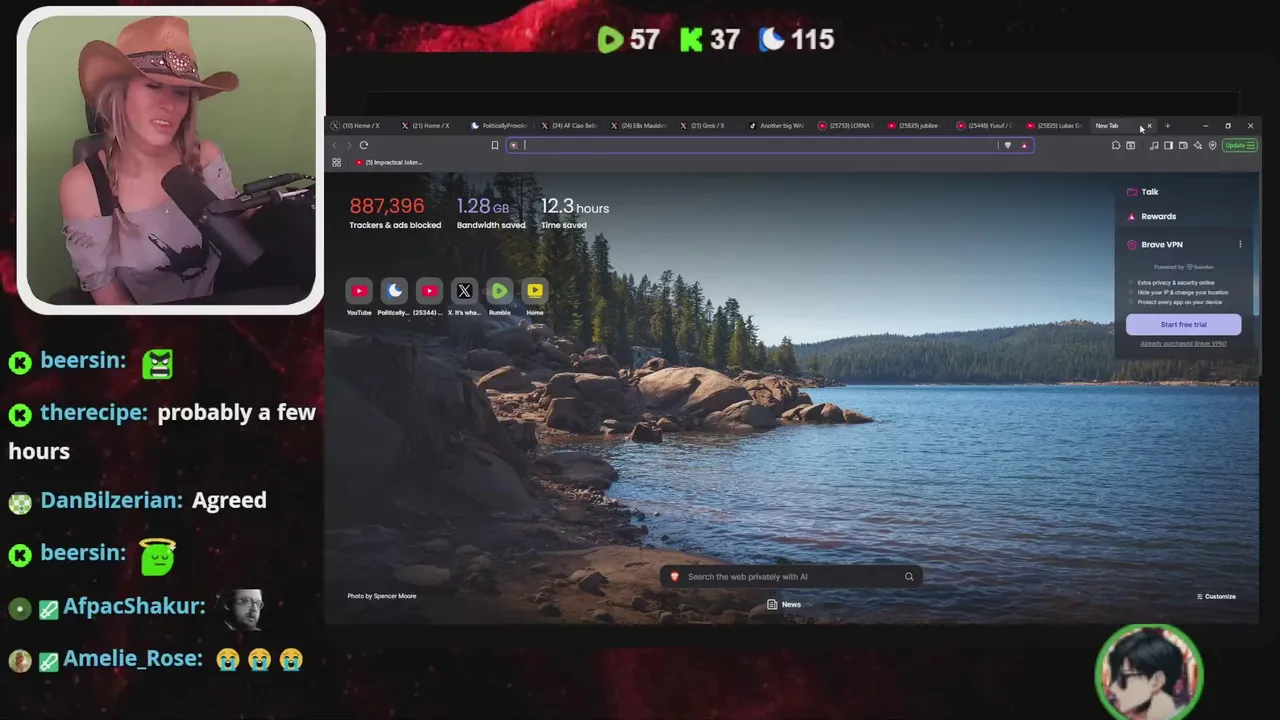Click Amelie_Rose username in stream chat

[133, 659]
